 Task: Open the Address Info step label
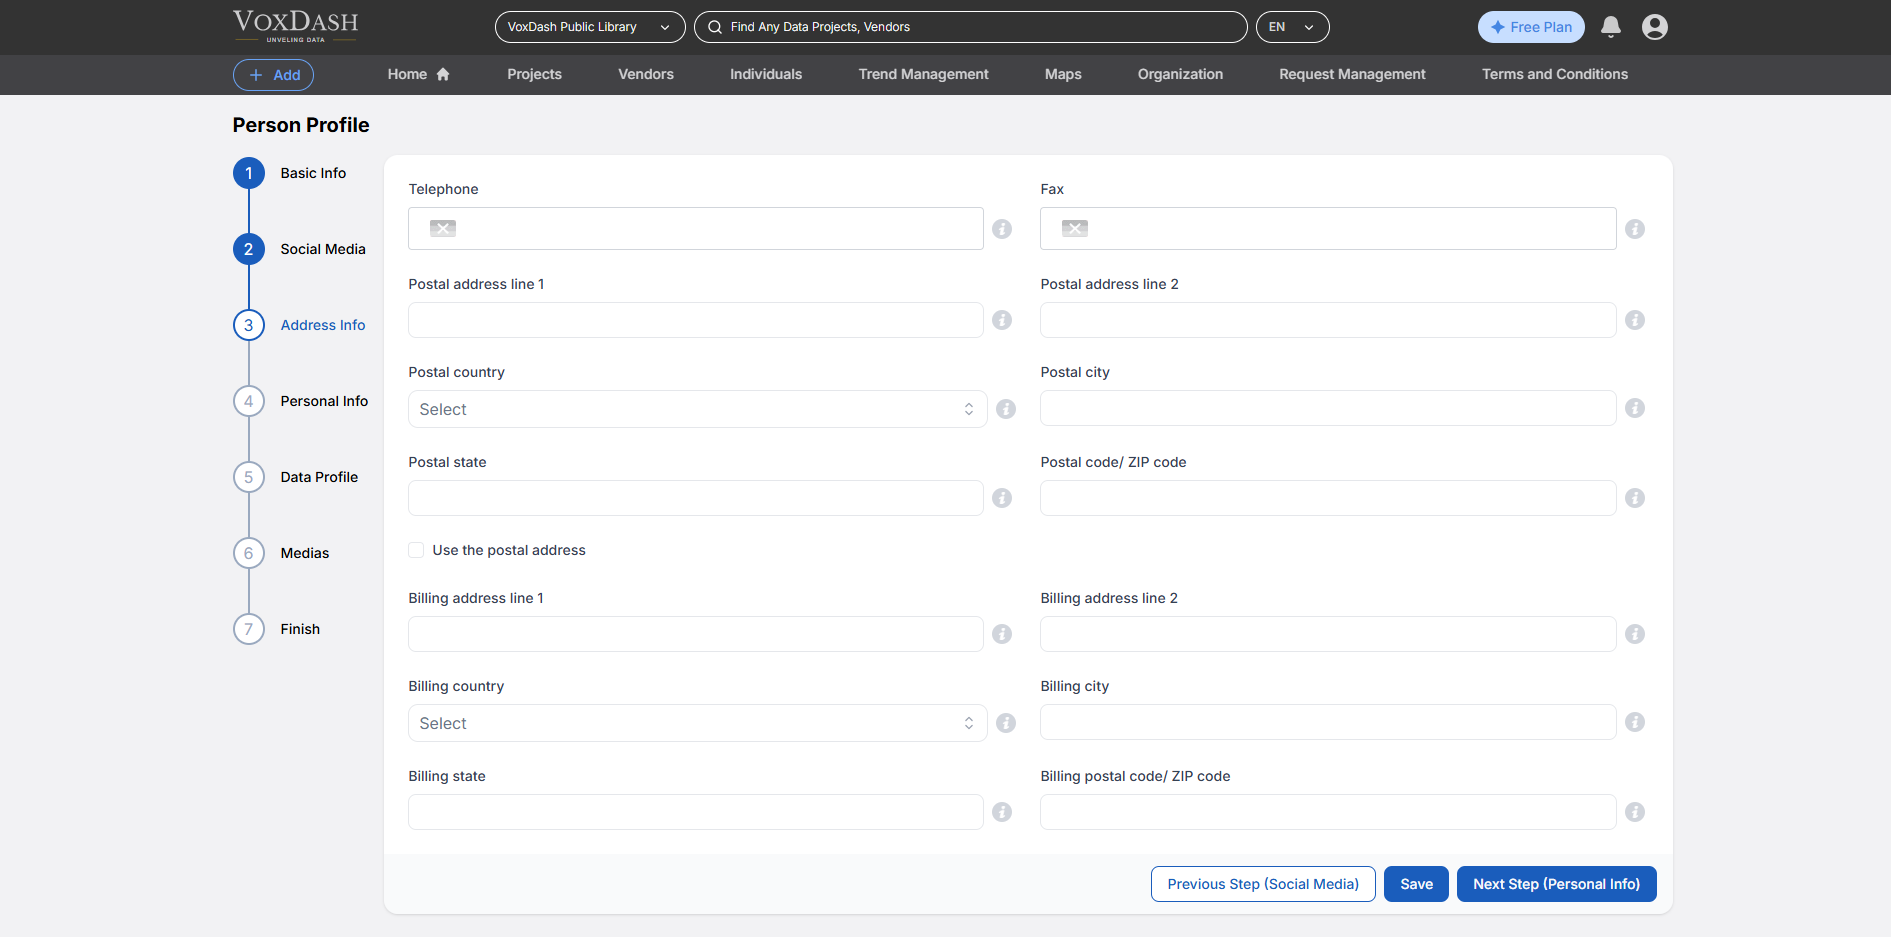[323, 325]
